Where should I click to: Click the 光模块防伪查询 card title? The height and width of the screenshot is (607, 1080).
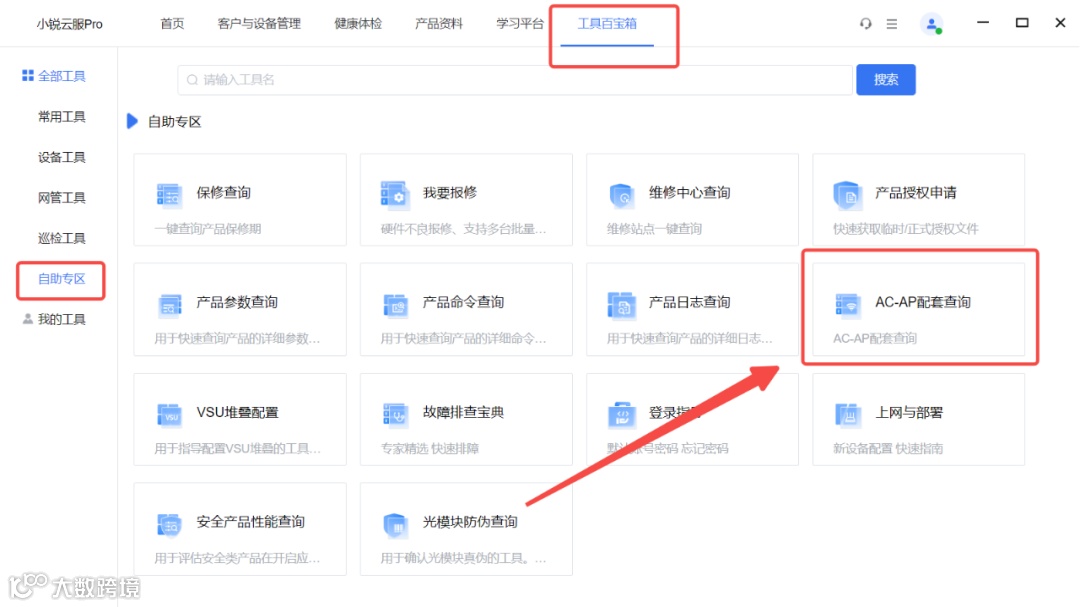(x=470, y=522)
